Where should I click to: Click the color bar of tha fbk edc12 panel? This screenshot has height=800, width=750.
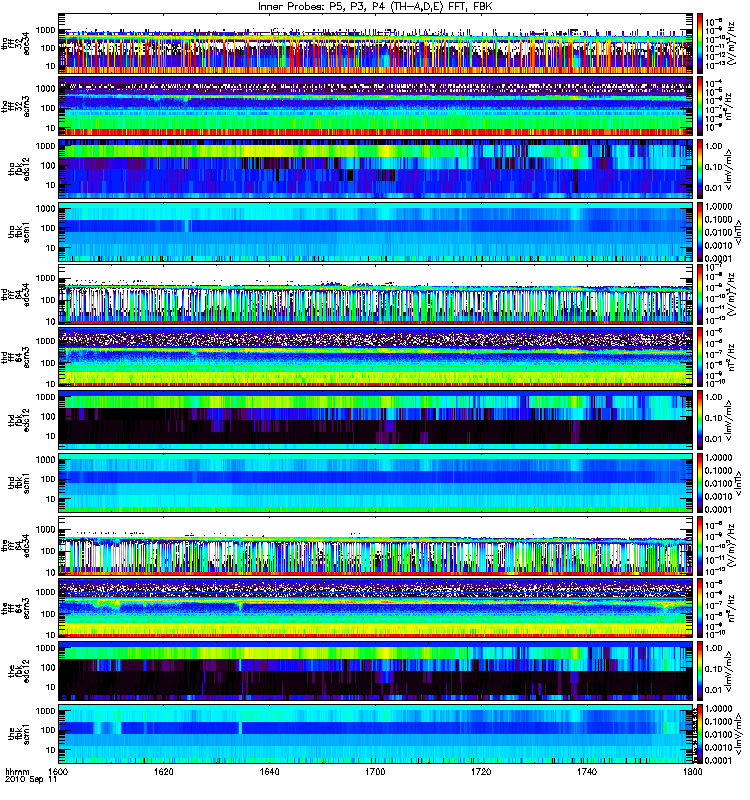pos(700,168)
